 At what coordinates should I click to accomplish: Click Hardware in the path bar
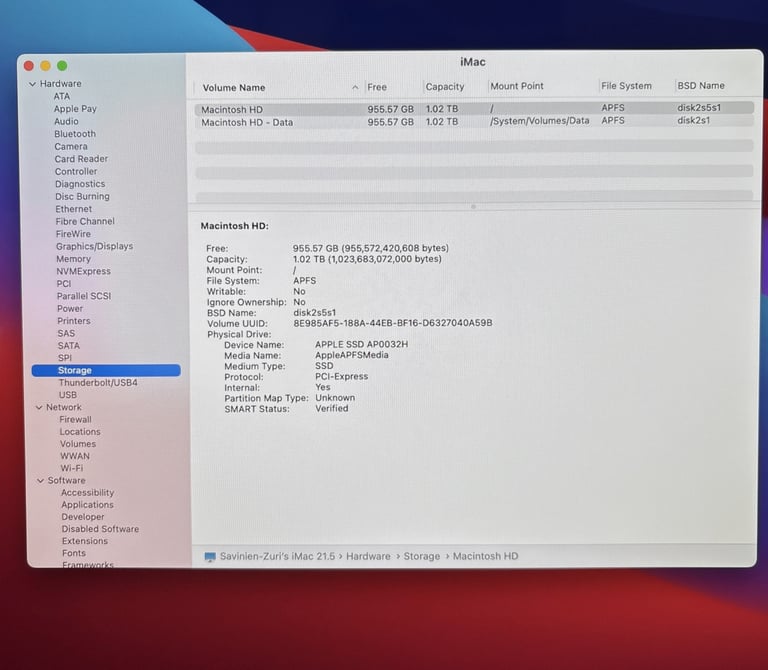[x=368, y=556]
